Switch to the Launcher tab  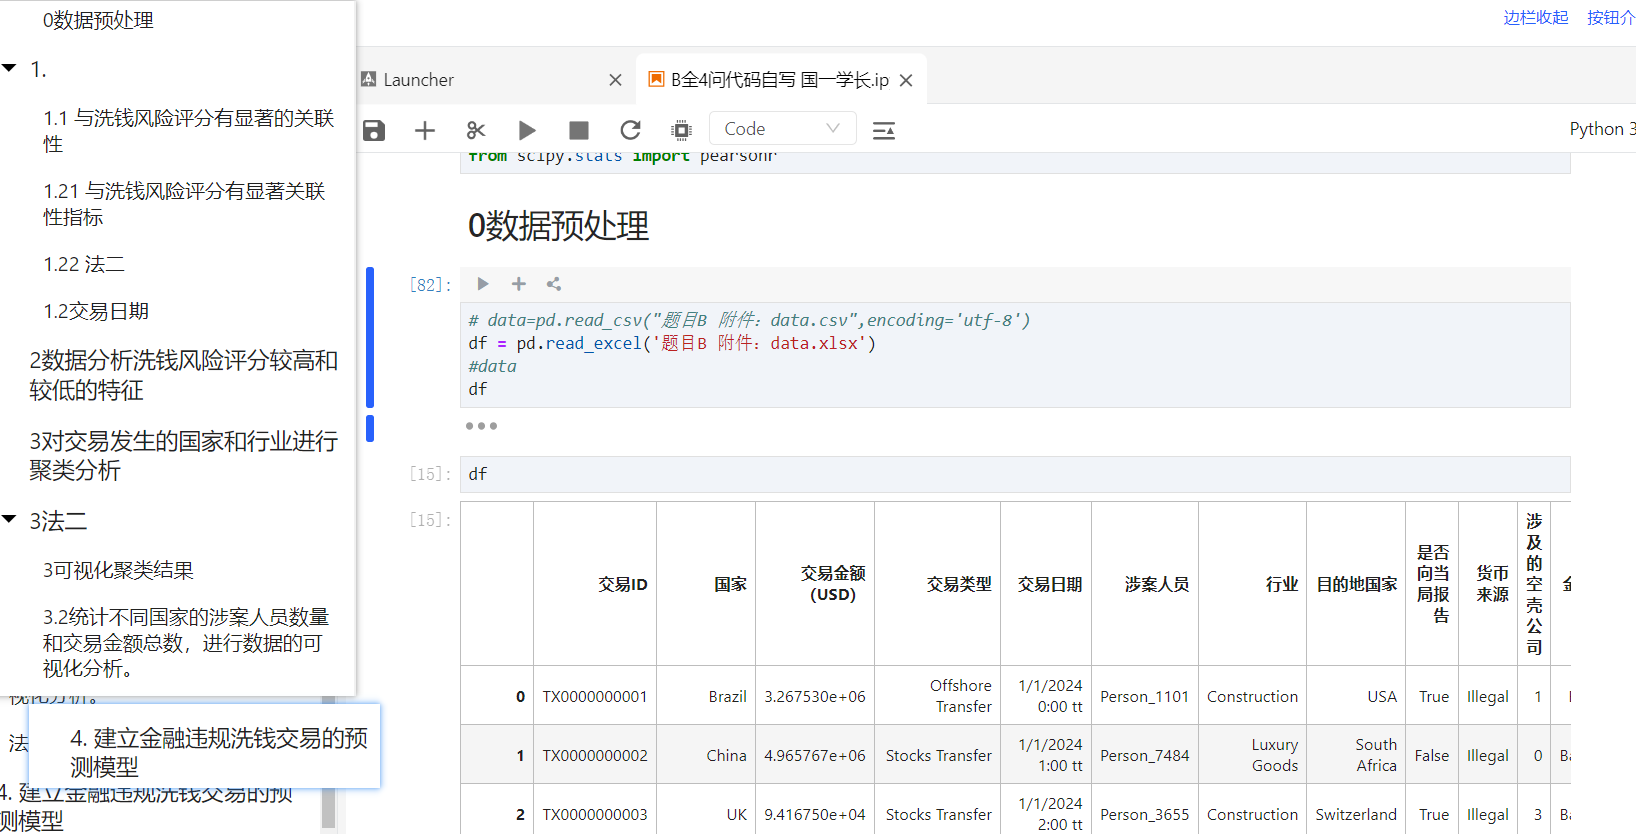click(x=418, y=80)
